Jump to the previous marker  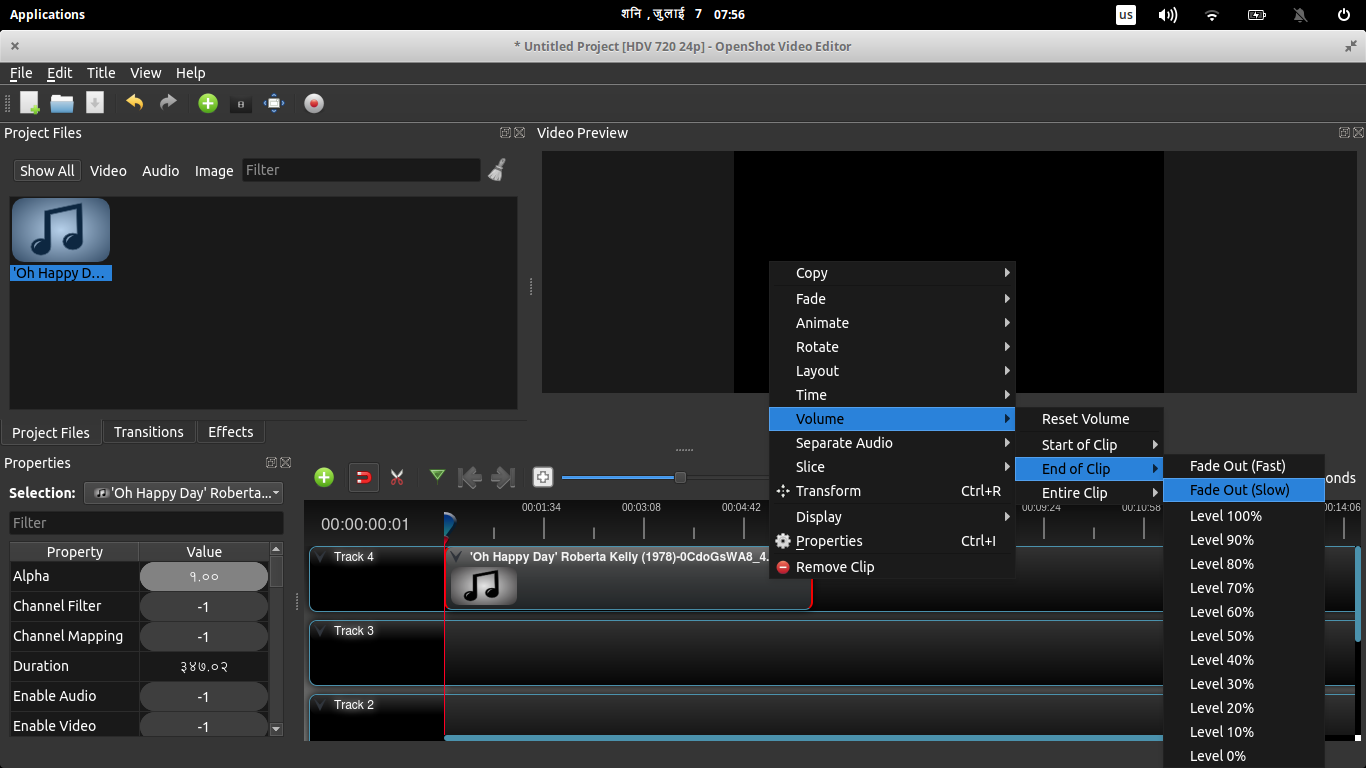tap(469, 477)
